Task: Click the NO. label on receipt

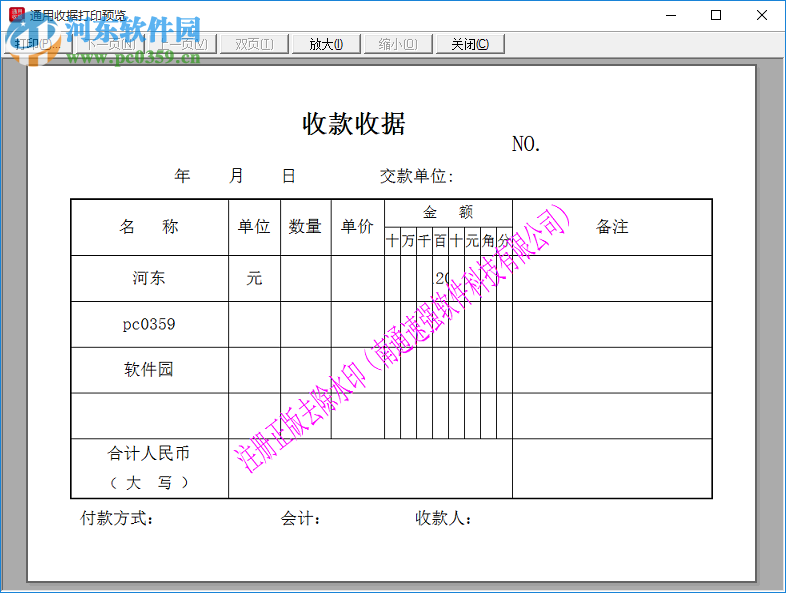Action: point(526,144)
